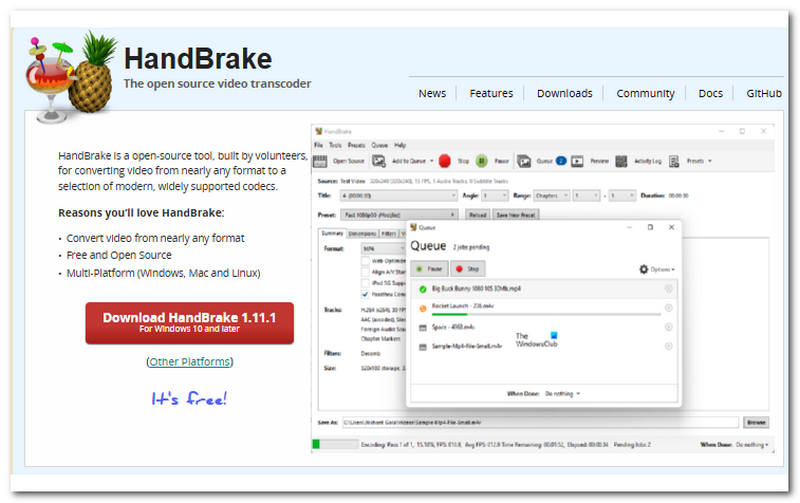Viewport: 800px width, 503px height.
Task: Open the Downloads page in site navigation
Action: click(x=564, y=93)
